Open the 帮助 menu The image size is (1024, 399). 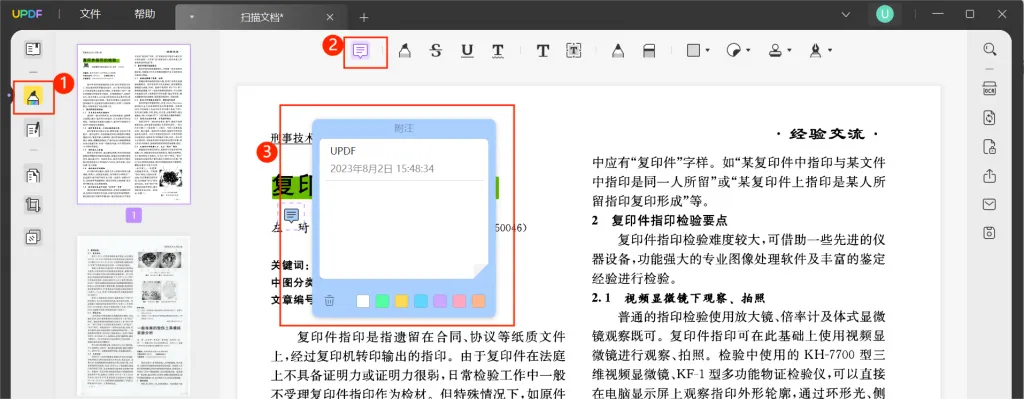pos(144,14)
